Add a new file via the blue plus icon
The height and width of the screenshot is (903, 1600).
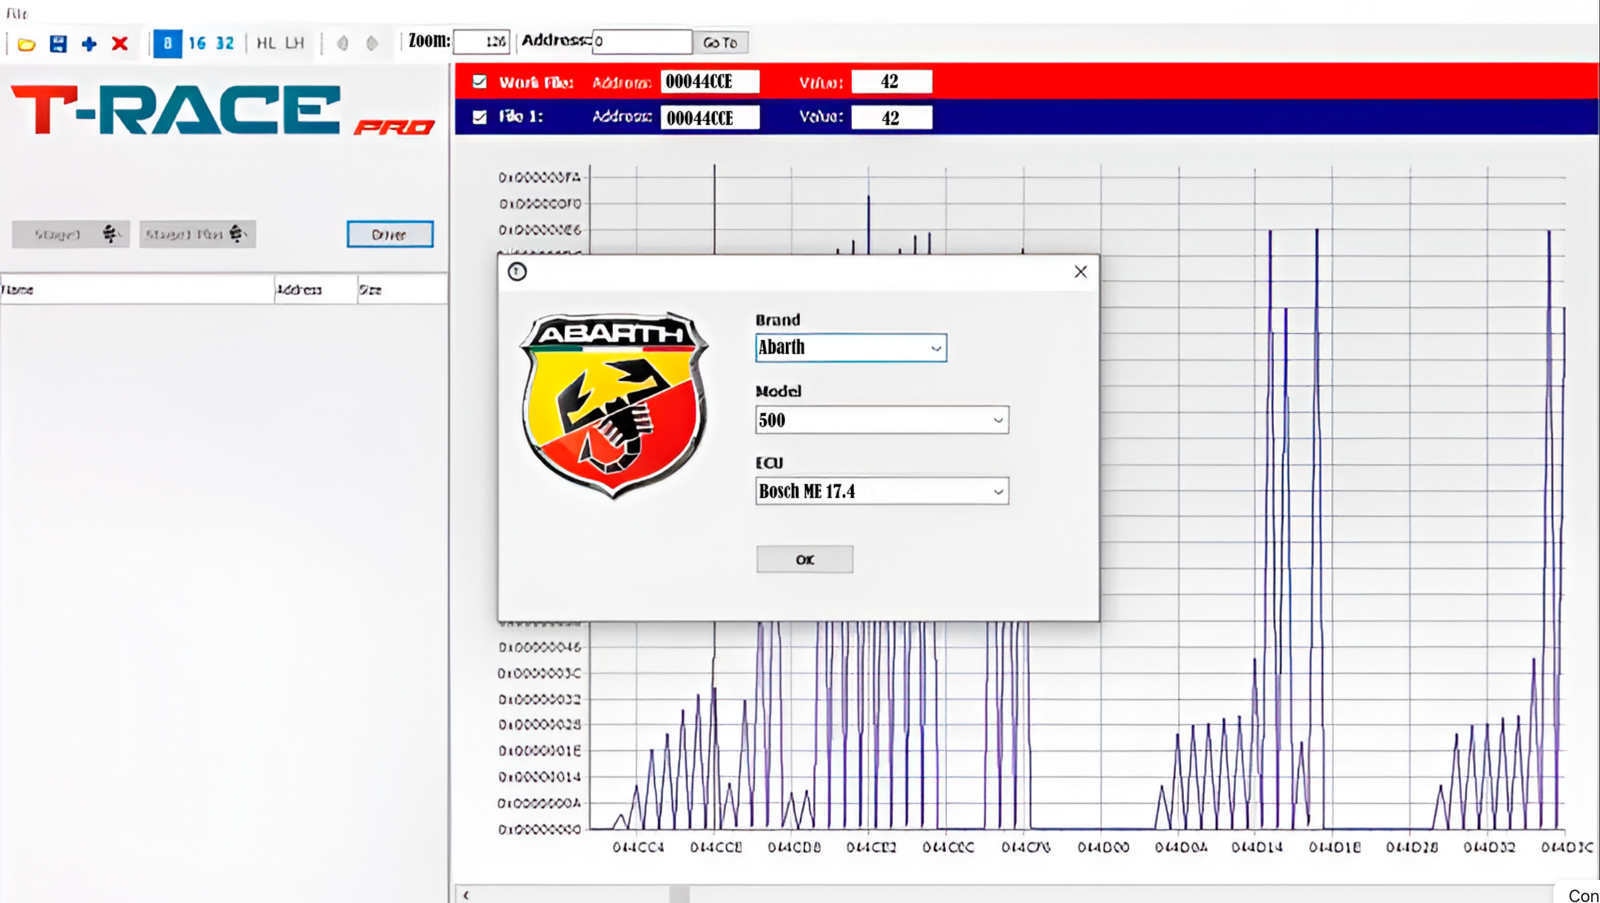point(88,43)
